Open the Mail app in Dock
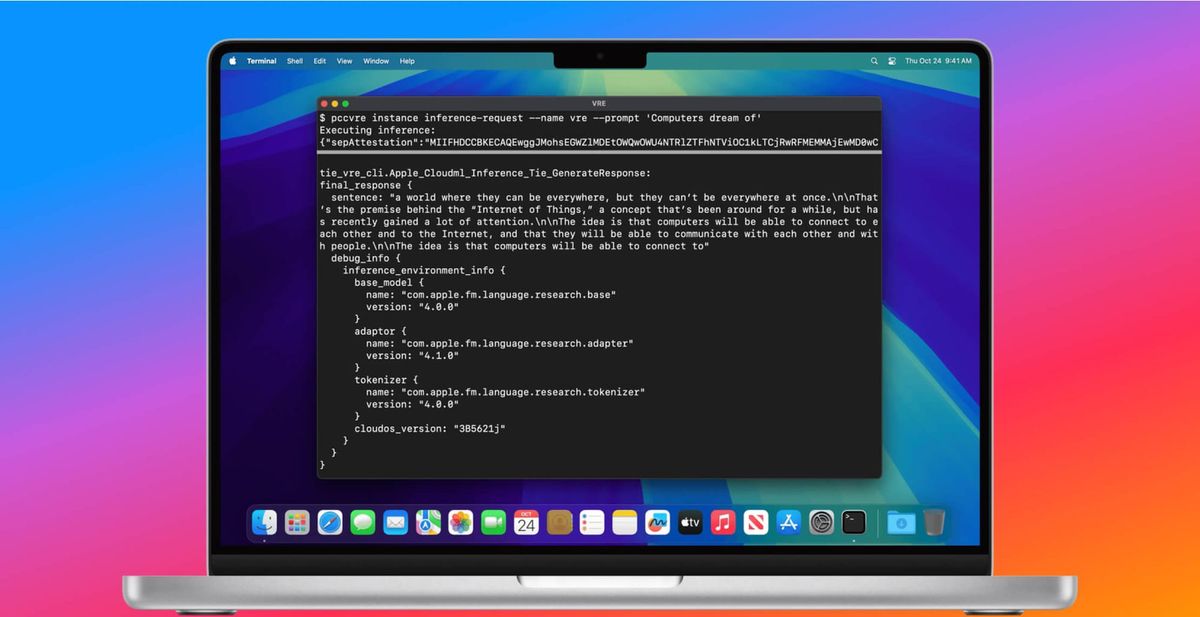Screen dimensions: 1200x617 395,522
